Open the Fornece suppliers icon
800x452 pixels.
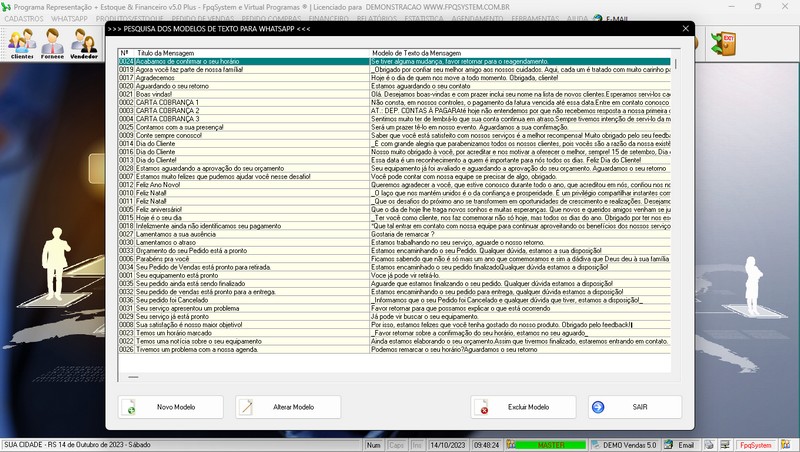[x=53, y=43]
